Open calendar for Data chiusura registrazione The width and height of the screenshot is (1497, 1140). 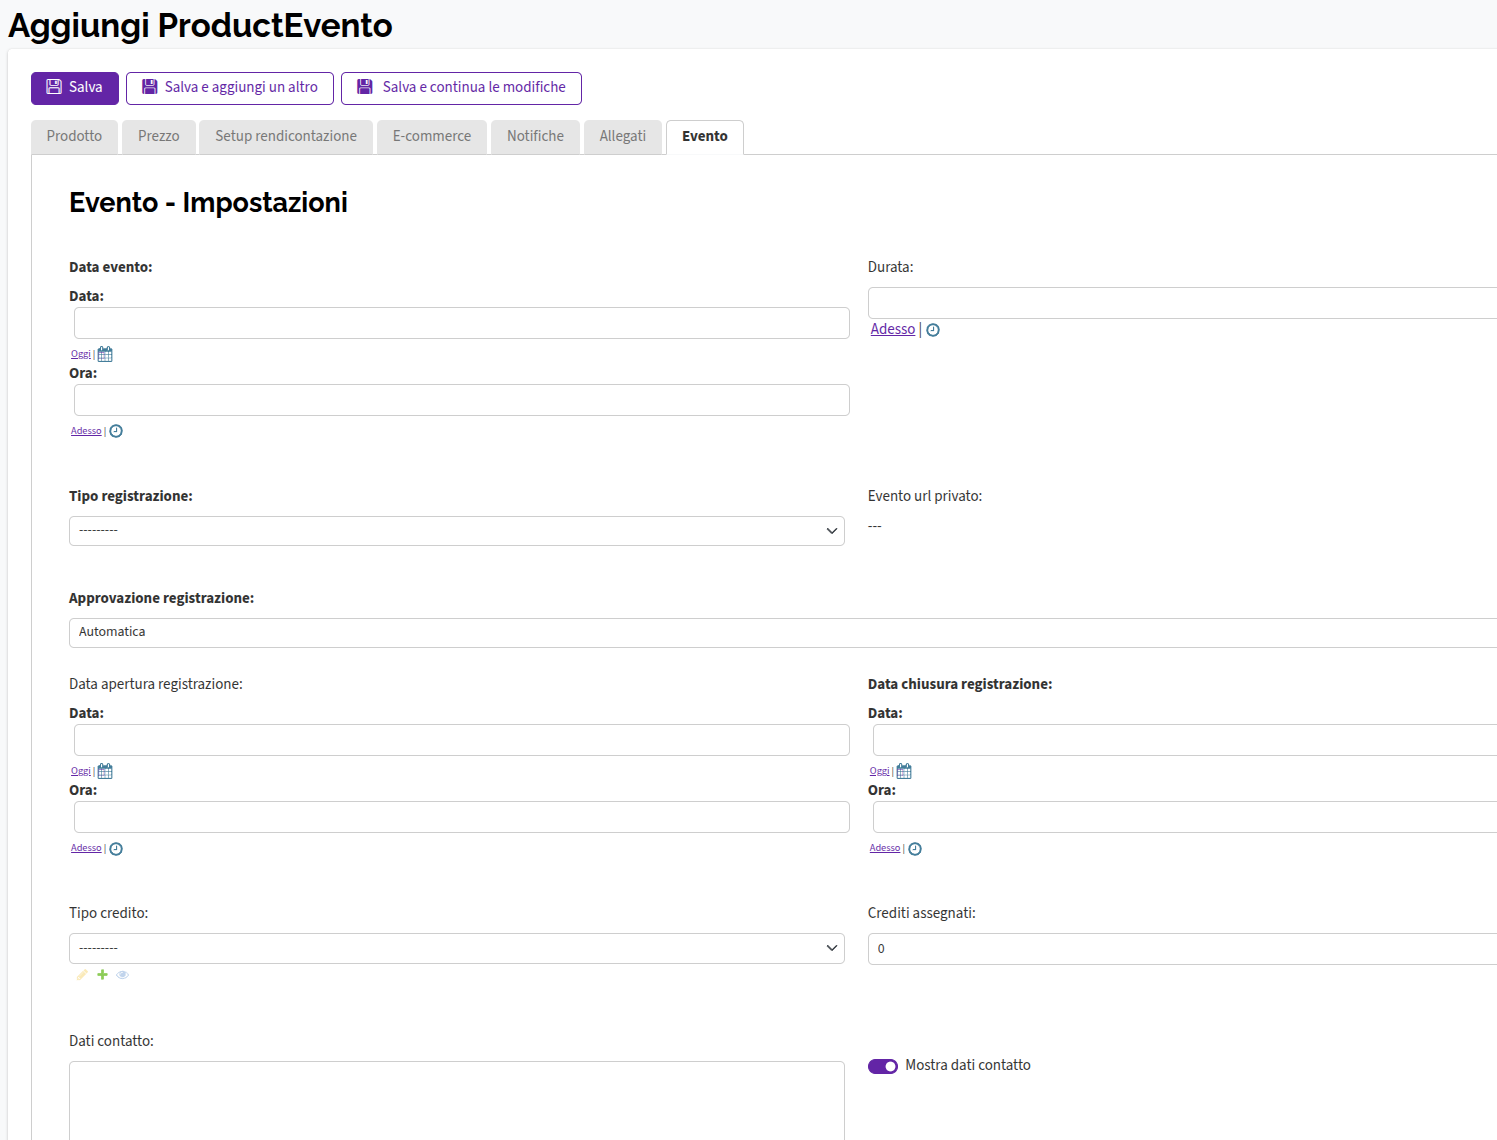click(904, 771)
